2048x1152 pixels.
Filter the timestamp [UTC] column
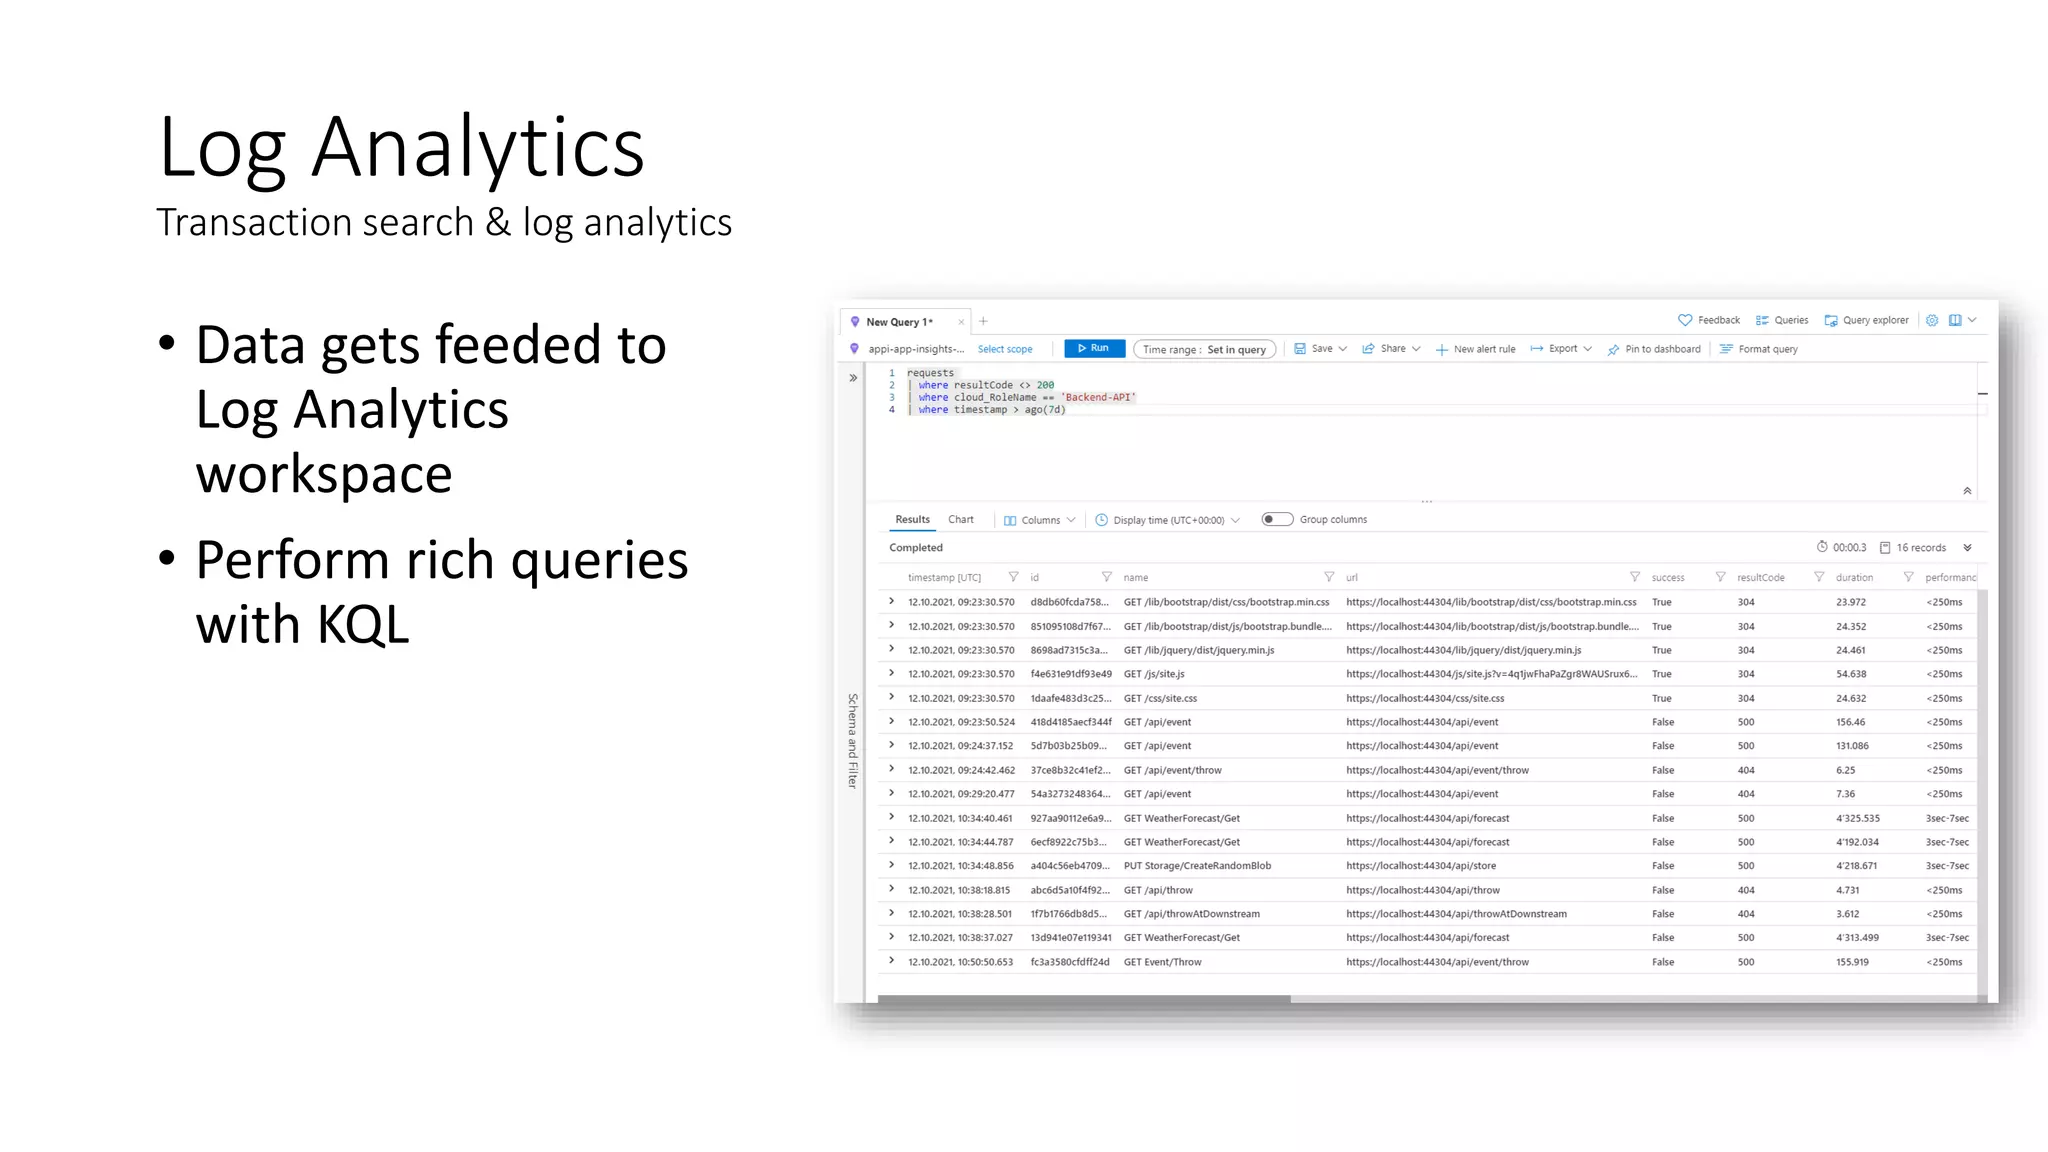(1013, 577)
